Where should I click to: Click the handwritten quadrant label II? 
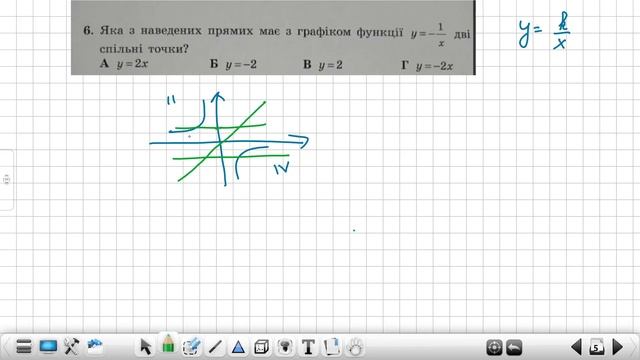[172, 100]
